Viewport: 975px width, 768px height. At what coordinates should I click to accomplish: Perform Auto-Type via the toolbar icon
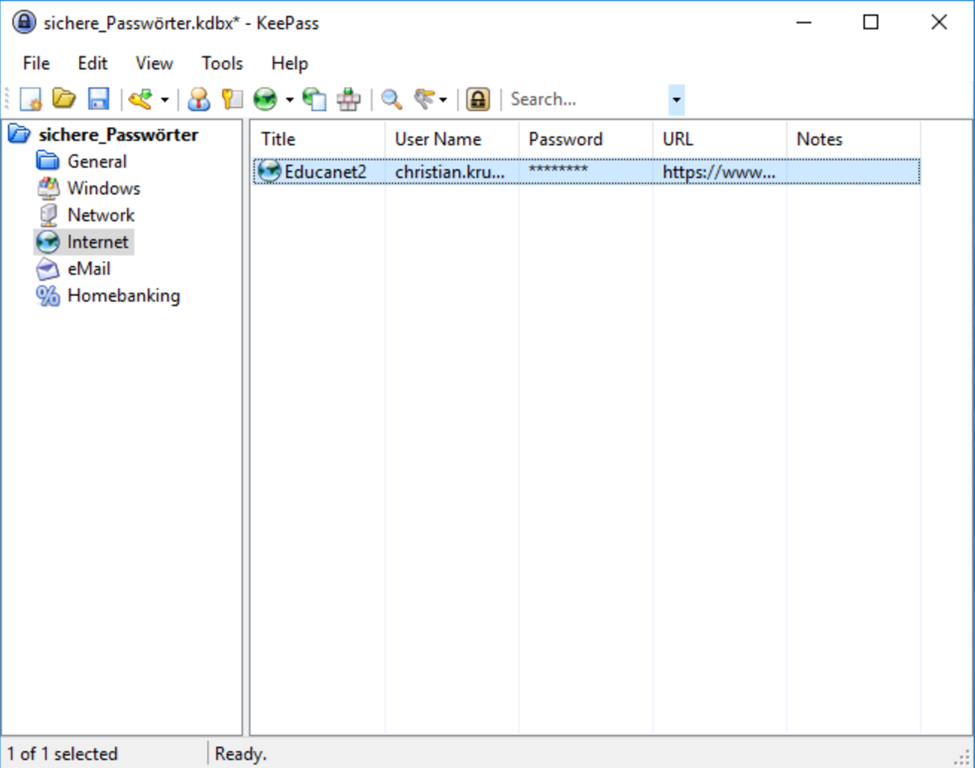point(348,99)
